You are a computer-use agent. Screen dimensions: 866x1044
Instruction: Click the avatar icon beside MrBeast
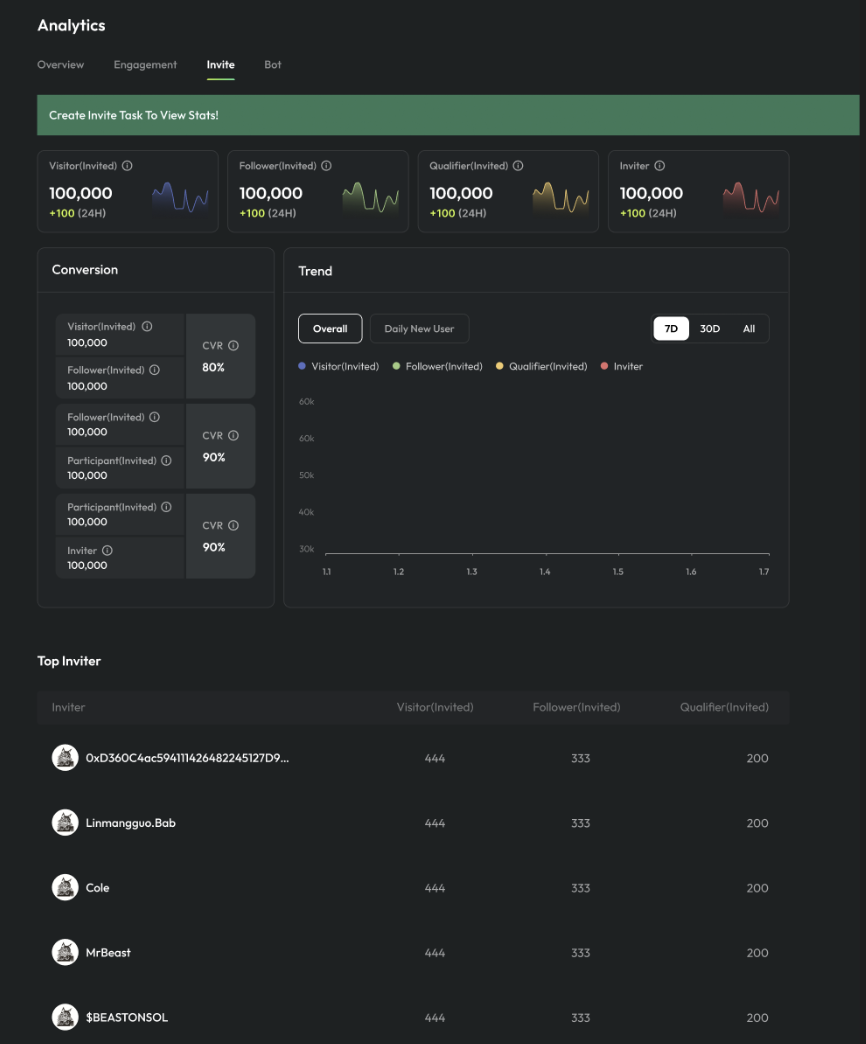point(65,952)
